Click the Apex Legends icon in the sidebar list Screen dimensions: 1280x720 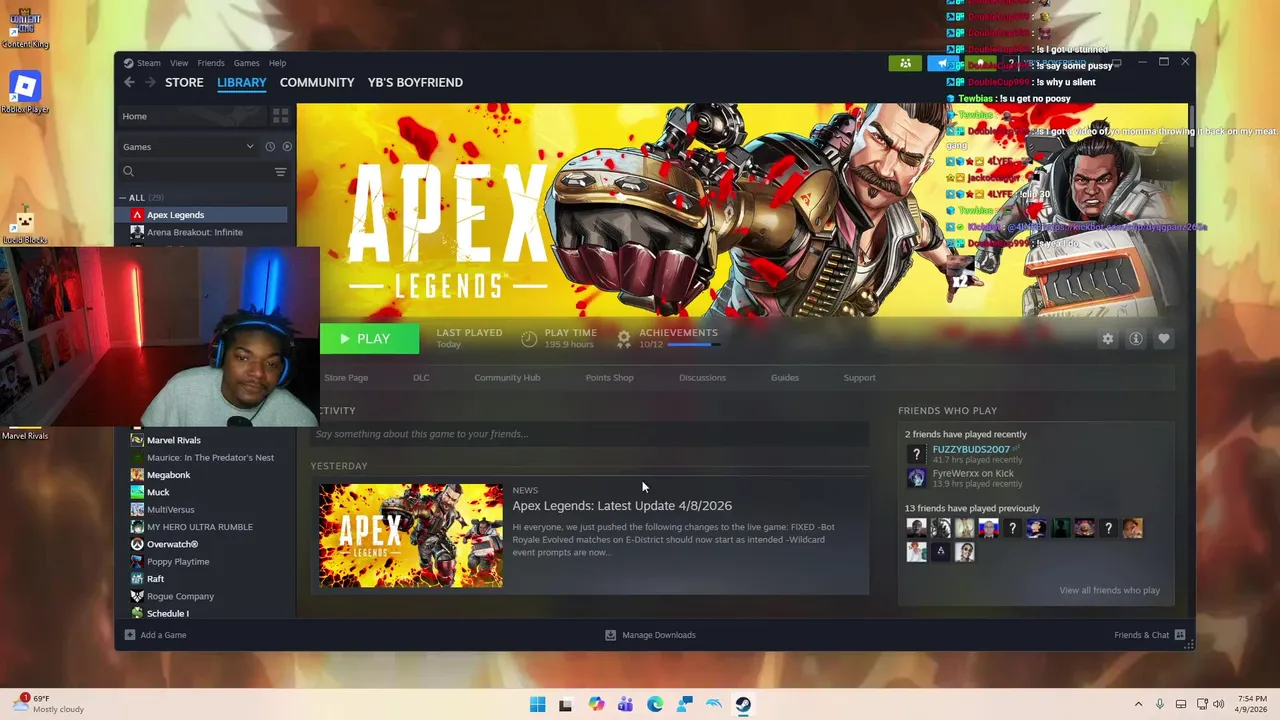pyautogui.click(x=137, y=215)
